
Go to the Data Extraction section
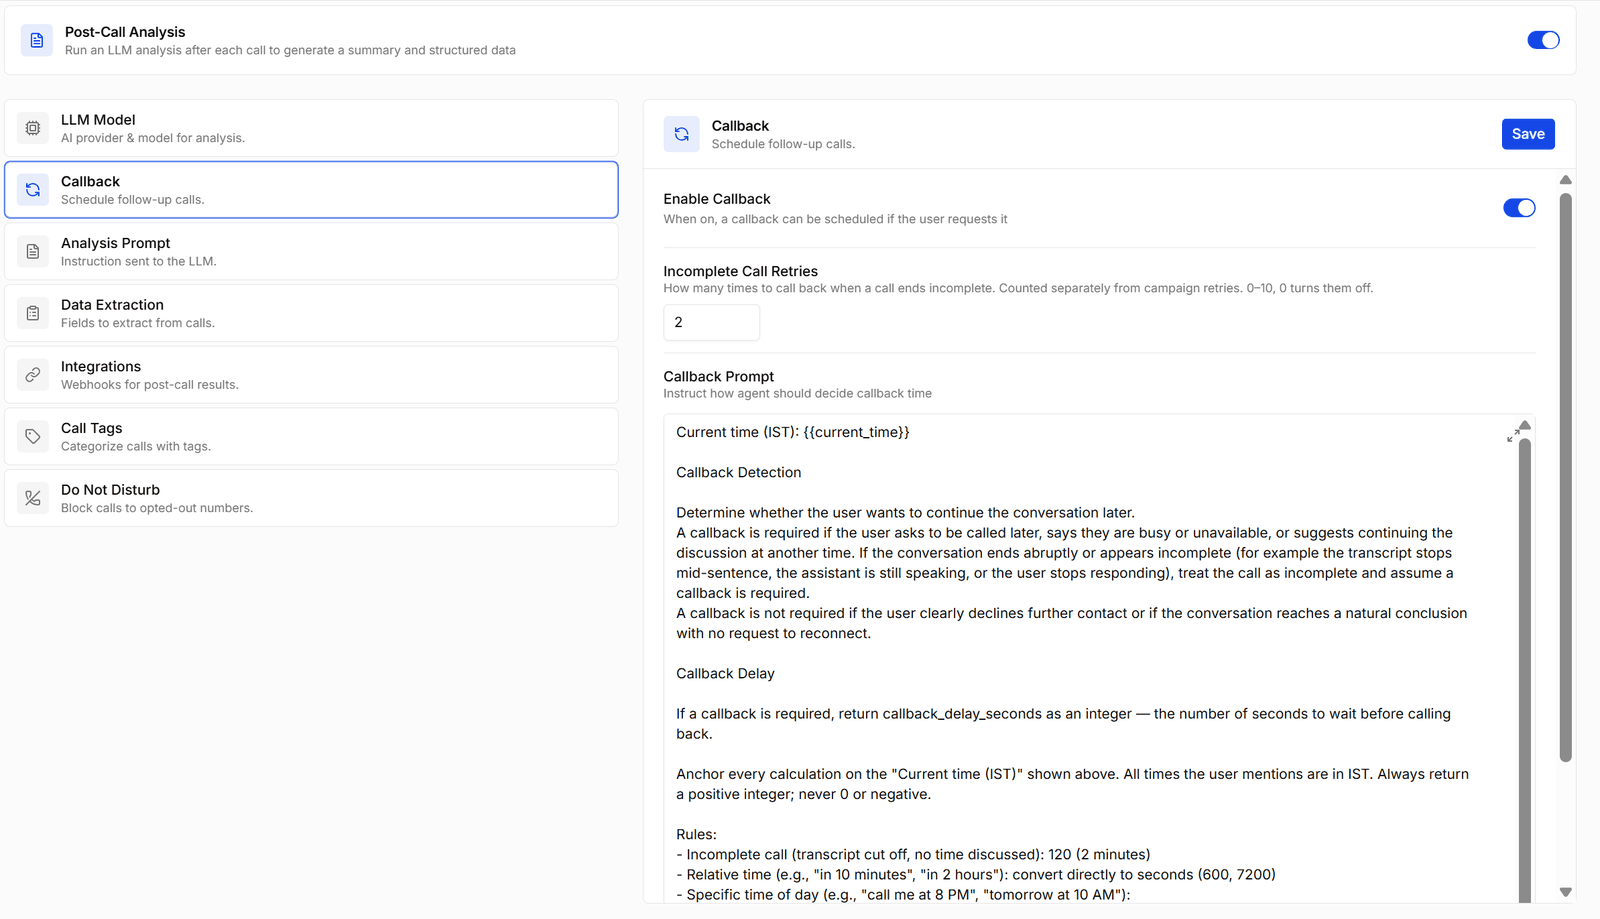(x=311, y=313)
